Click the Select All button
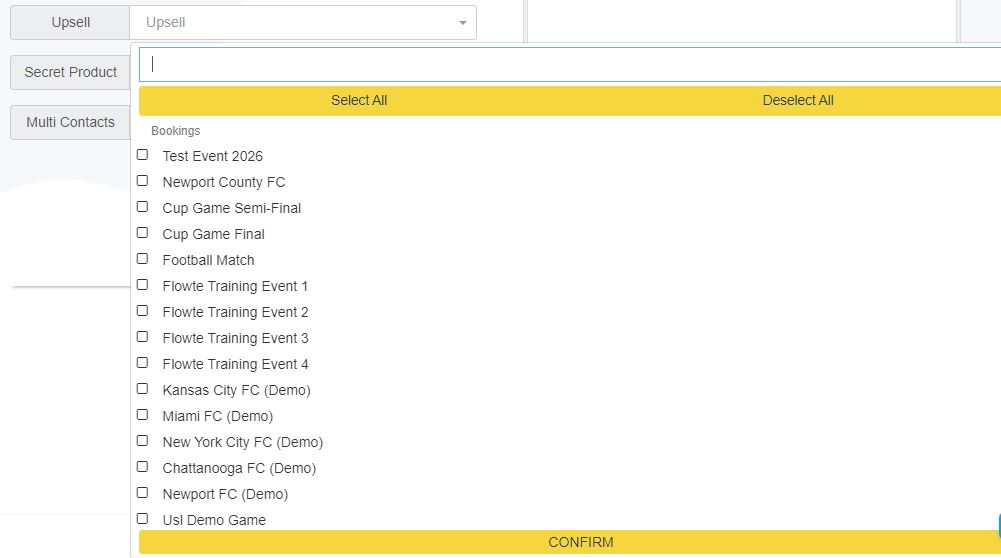Screen dimensions: 1001x558 359,100
